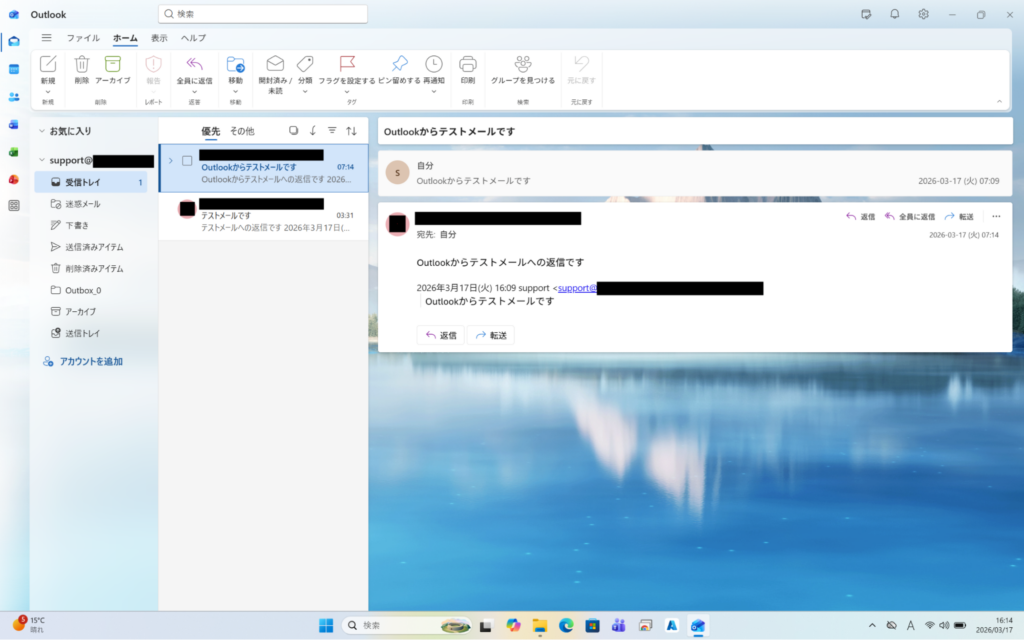Click the アーカイブ (Archive) ribbon icon
Image resolution: width=1024 pixels, height=640 pixels.
click(112, 65)
